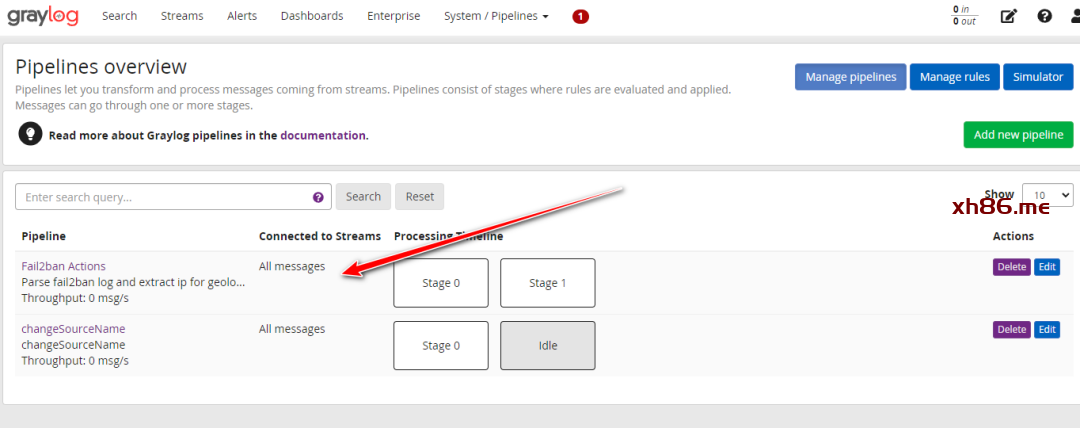This screenshot has width=1080, height=428.
Task: Click the Manage rules button
Action: (954, 77)
